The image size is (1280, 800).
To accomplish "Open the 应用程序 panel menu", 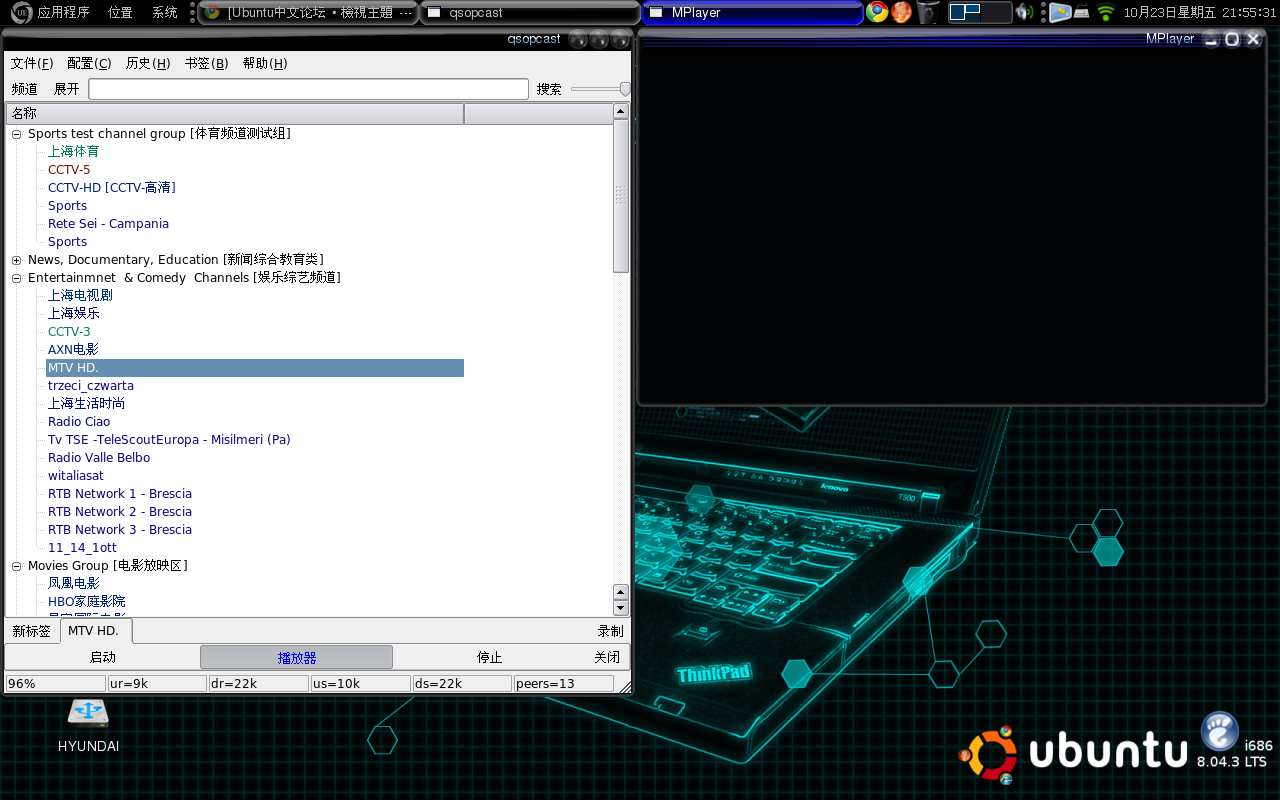I will click(x=64, y=13).
